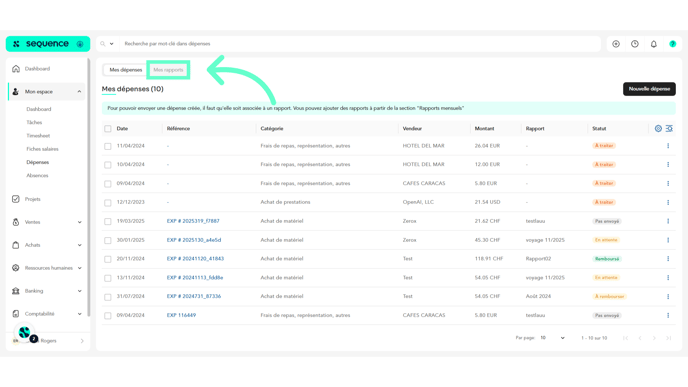Image resolution: width=688 pixels, height=387 pixels.
Task: Open row menu for 30/01/2025 Zerox expense
Action: 668,240
